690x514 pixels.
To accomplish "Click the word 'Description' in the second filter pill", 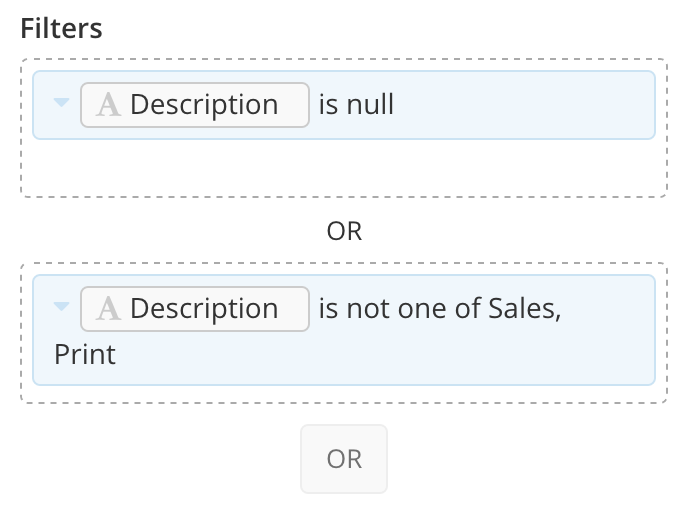I will tap(204, 308).
